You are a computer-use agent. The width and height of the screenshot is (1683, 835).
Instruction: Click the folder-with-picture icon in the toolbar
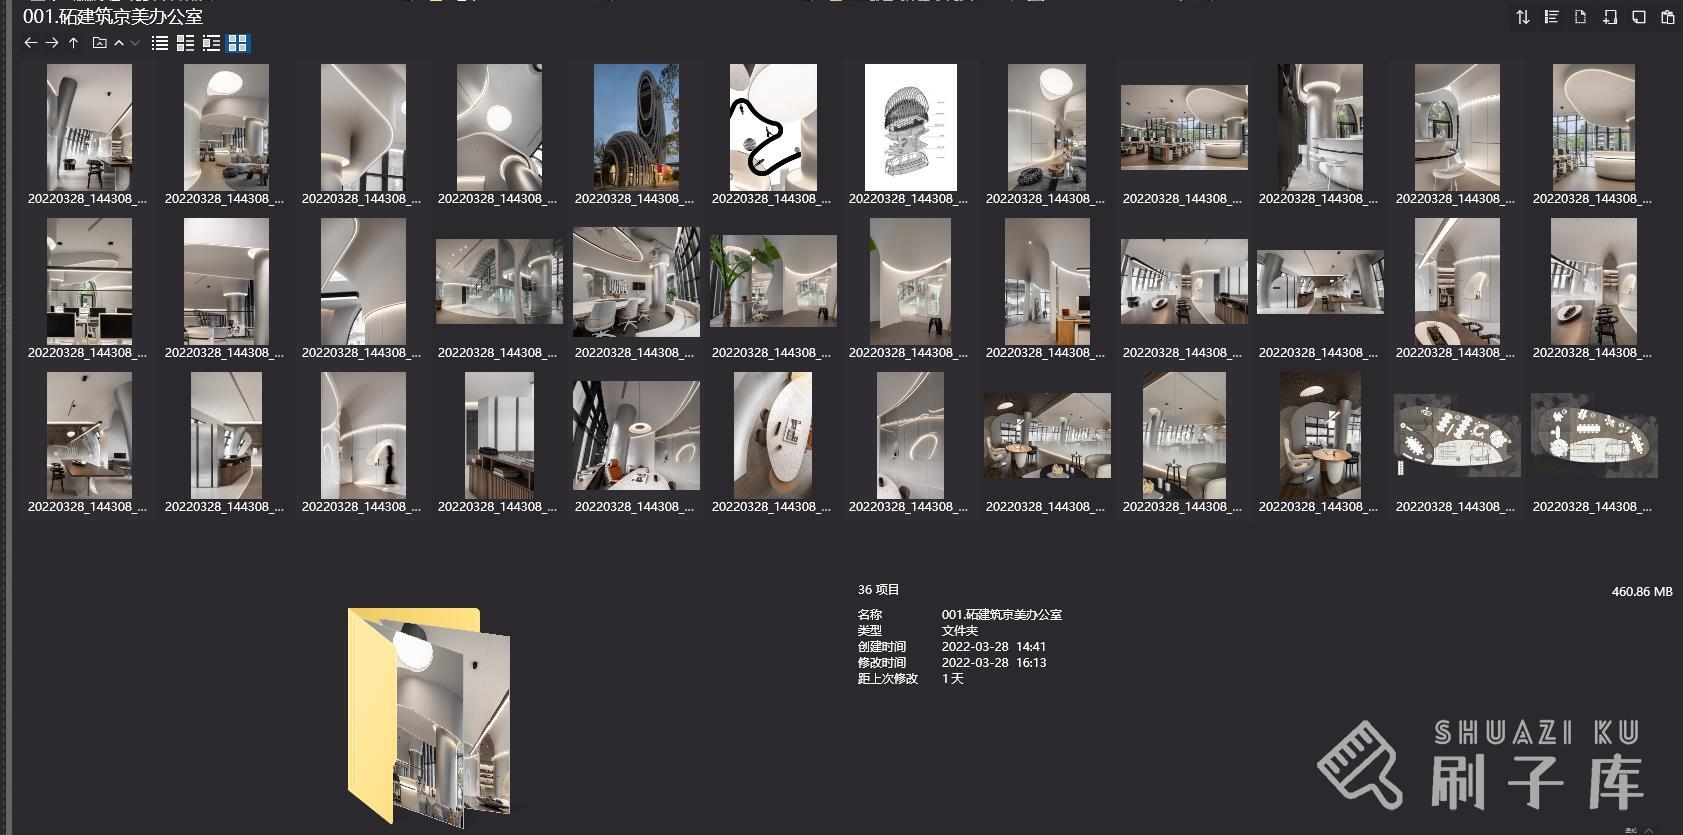coord(99,43)
